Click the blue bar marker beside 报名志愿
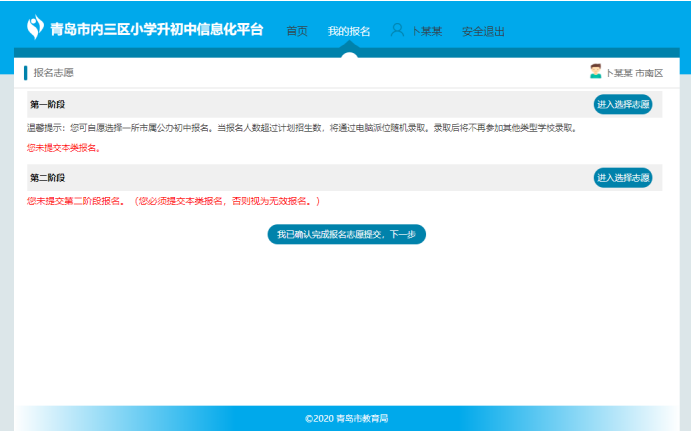Screen dimensions: 691x431 (26, 73)
